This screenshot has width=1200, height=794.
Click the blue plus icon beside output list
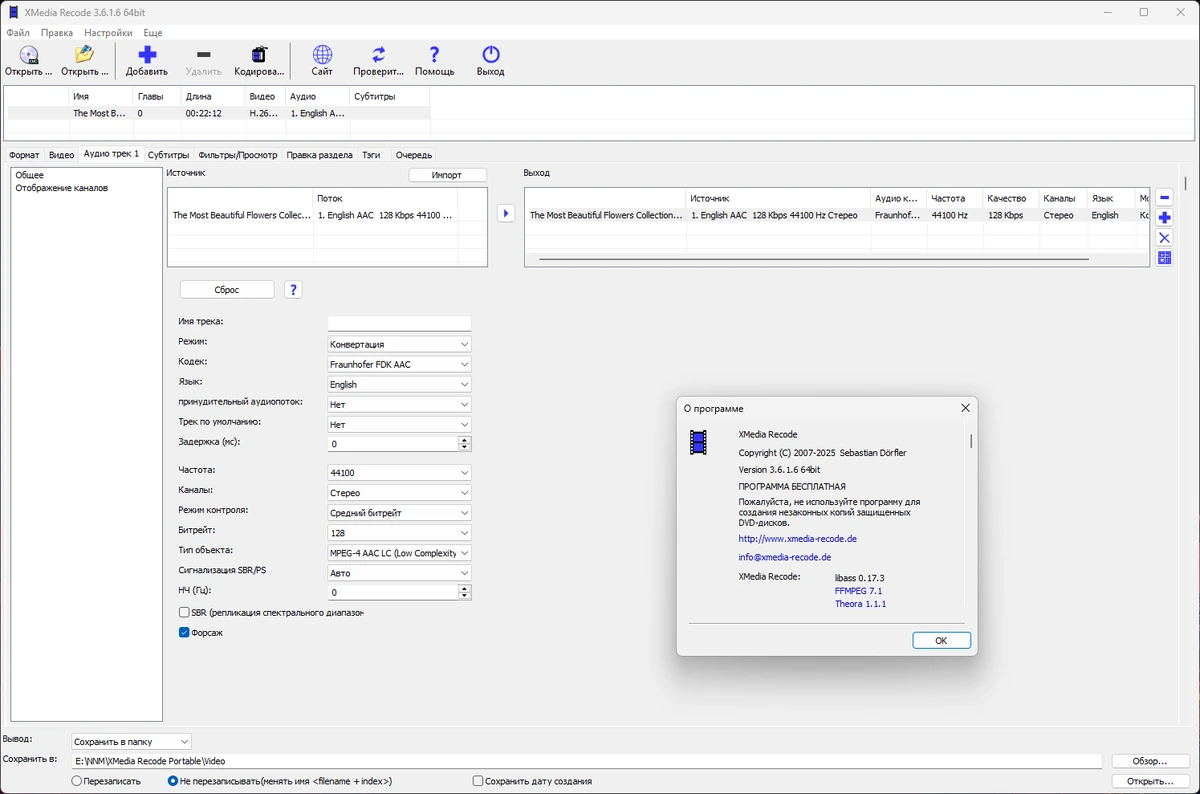point(1164,218)
